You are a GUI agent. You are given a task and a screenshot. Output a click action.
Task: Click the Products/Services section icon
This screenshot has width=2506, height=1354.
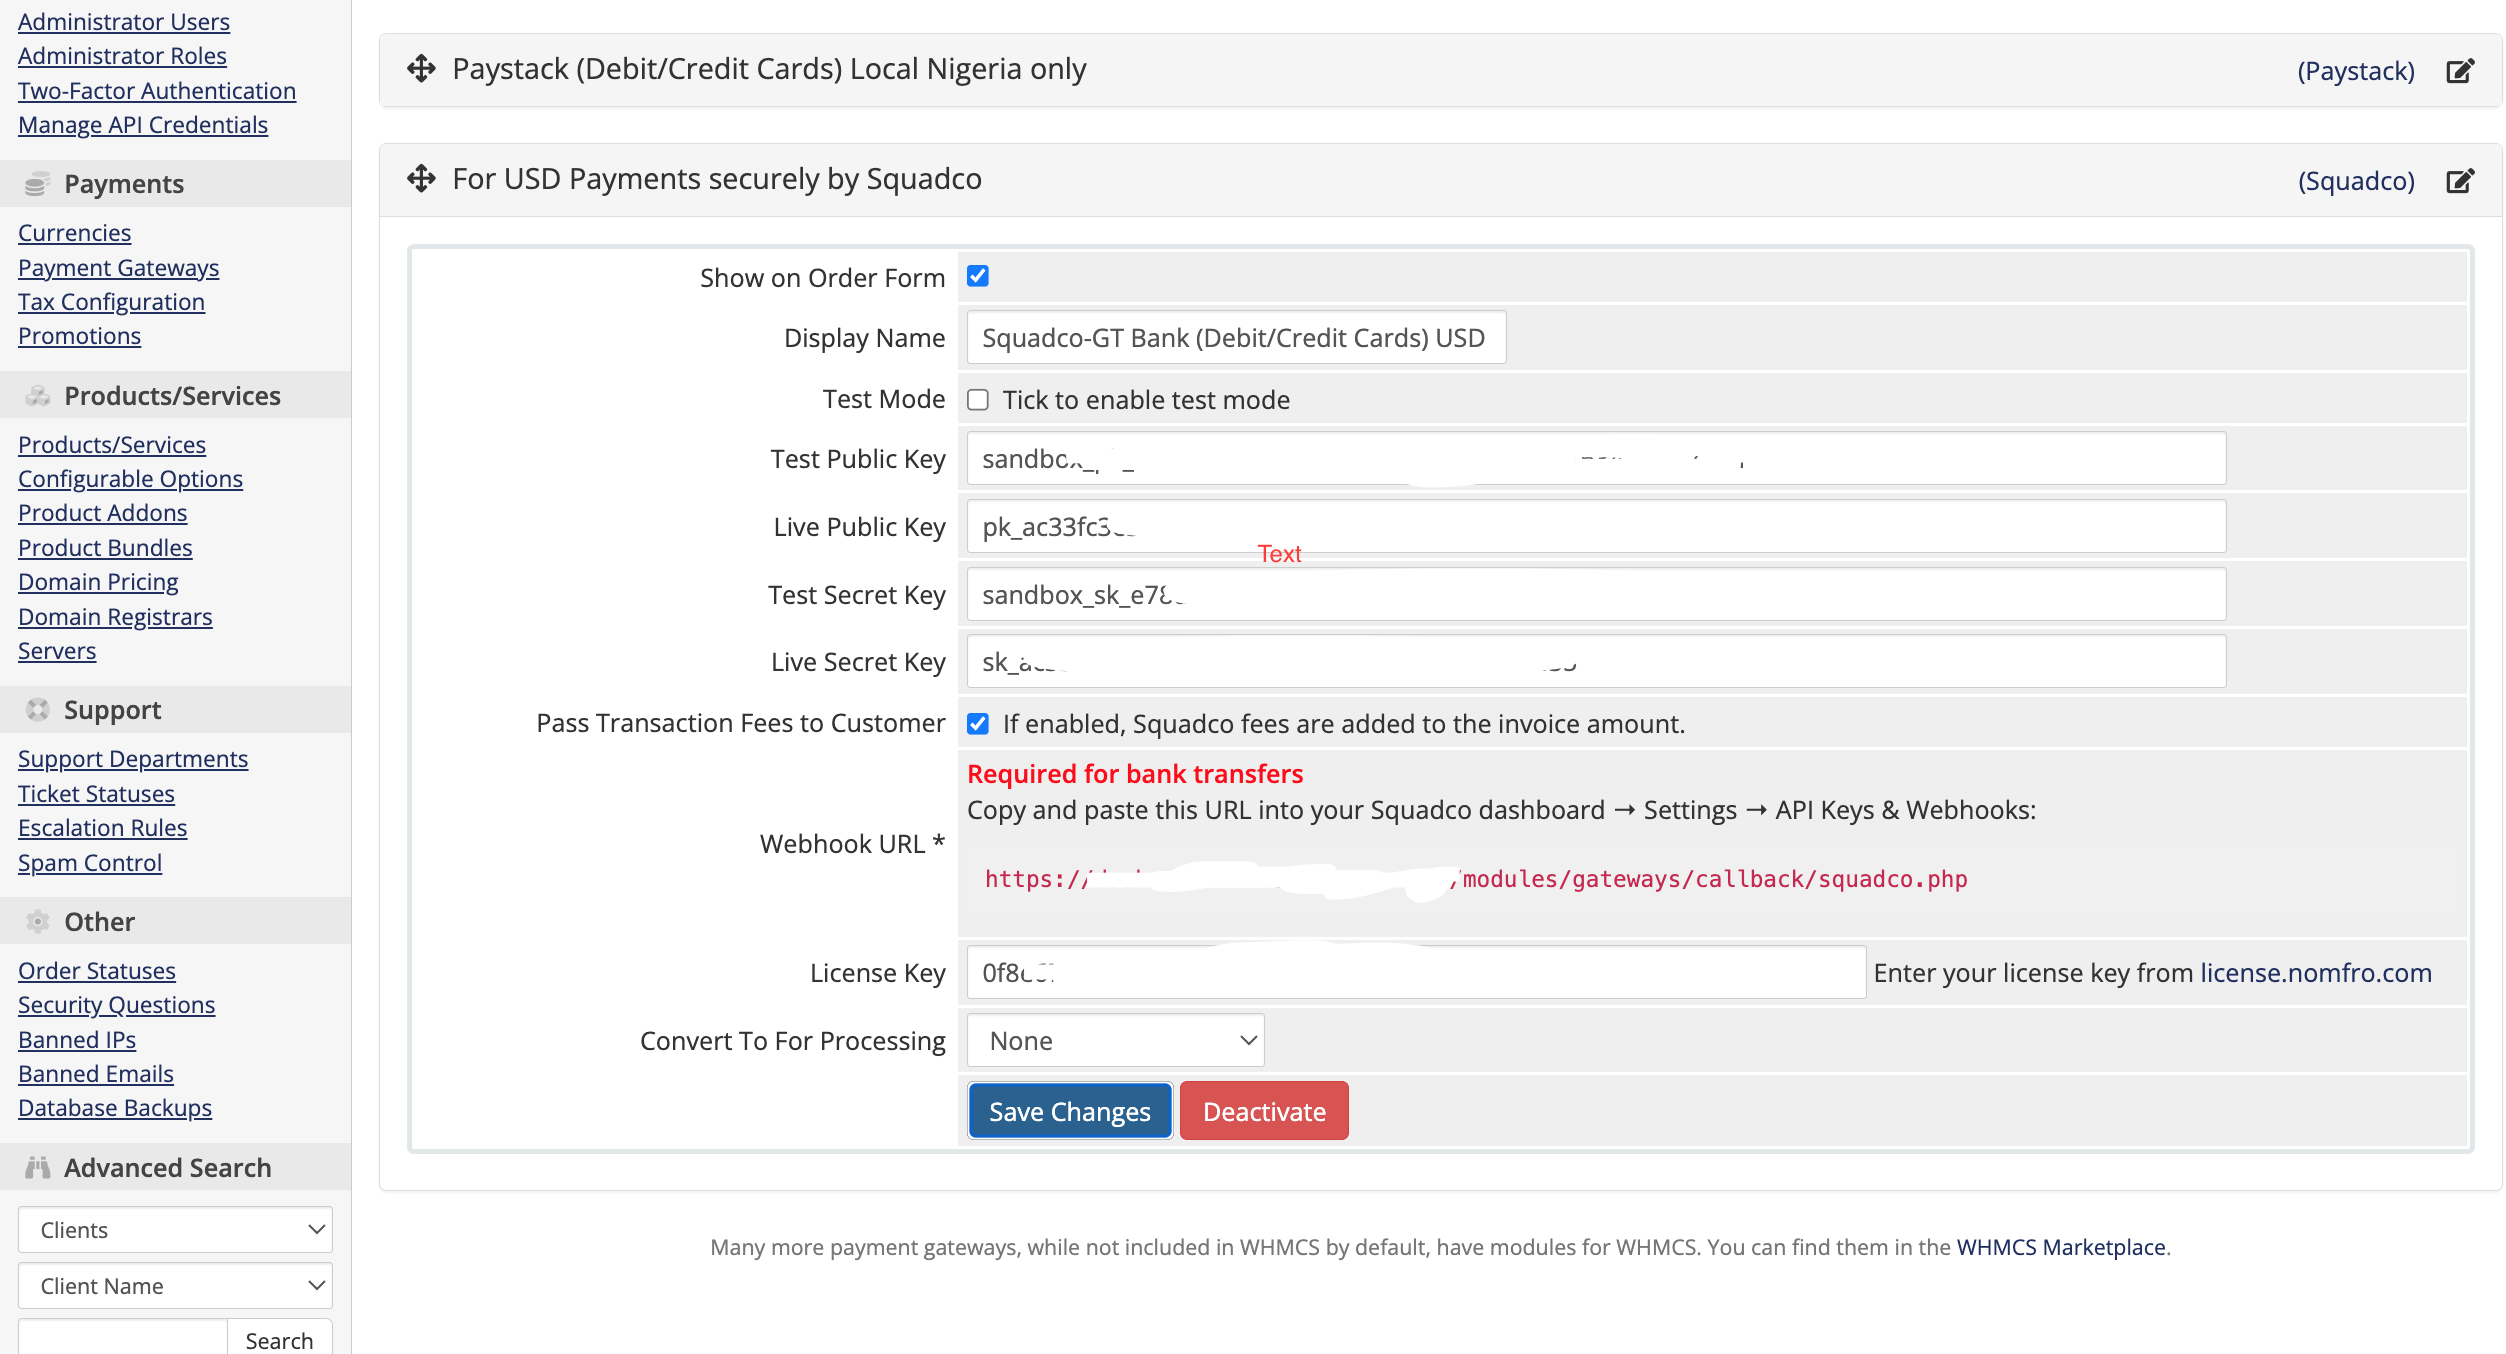(x=37, y=396)
